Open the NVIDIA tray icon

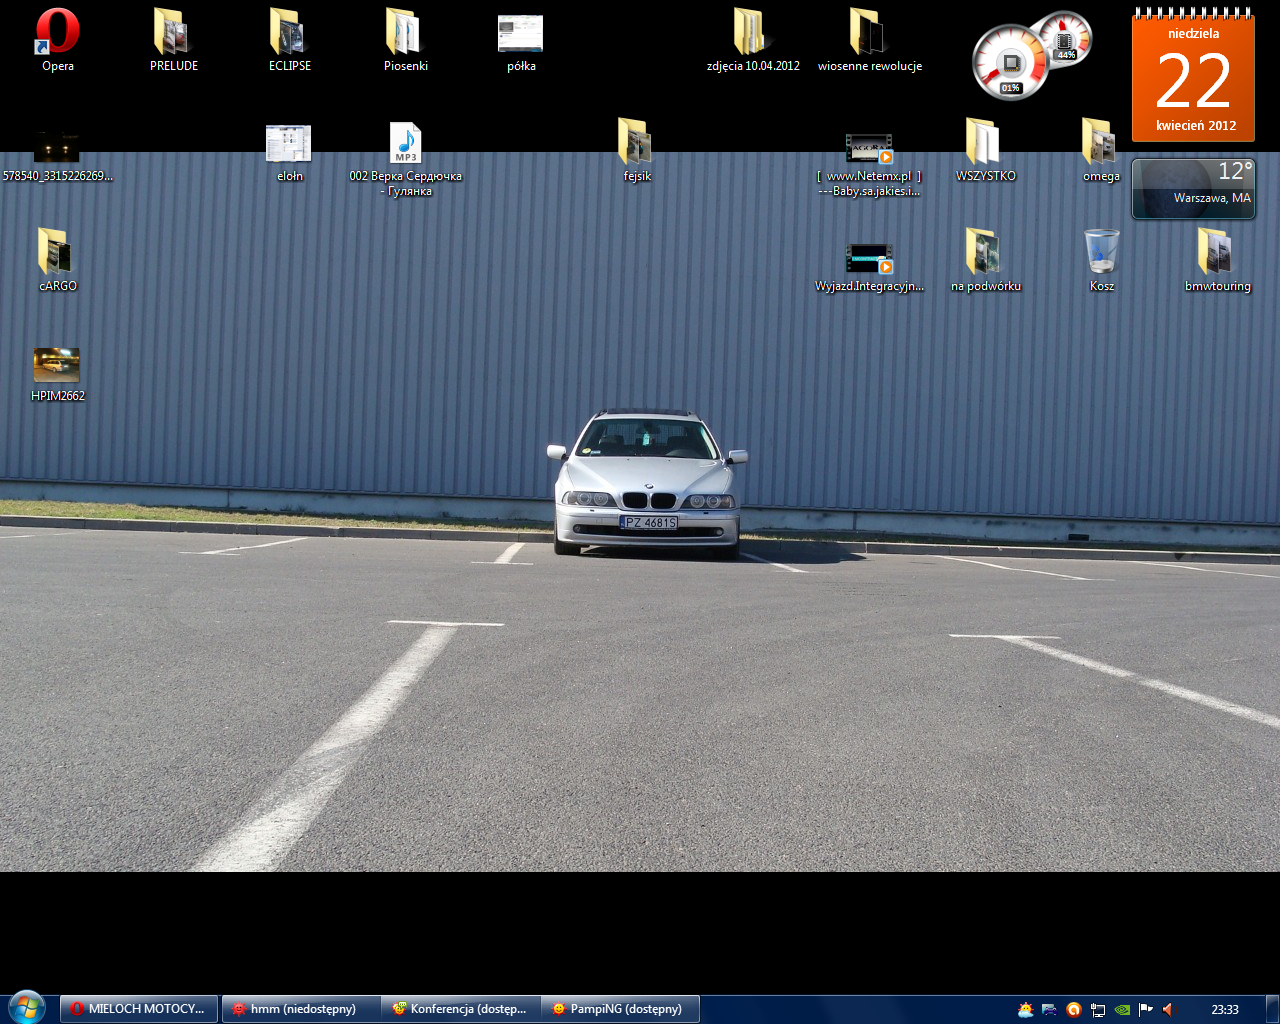[x=1122, y=1009]
